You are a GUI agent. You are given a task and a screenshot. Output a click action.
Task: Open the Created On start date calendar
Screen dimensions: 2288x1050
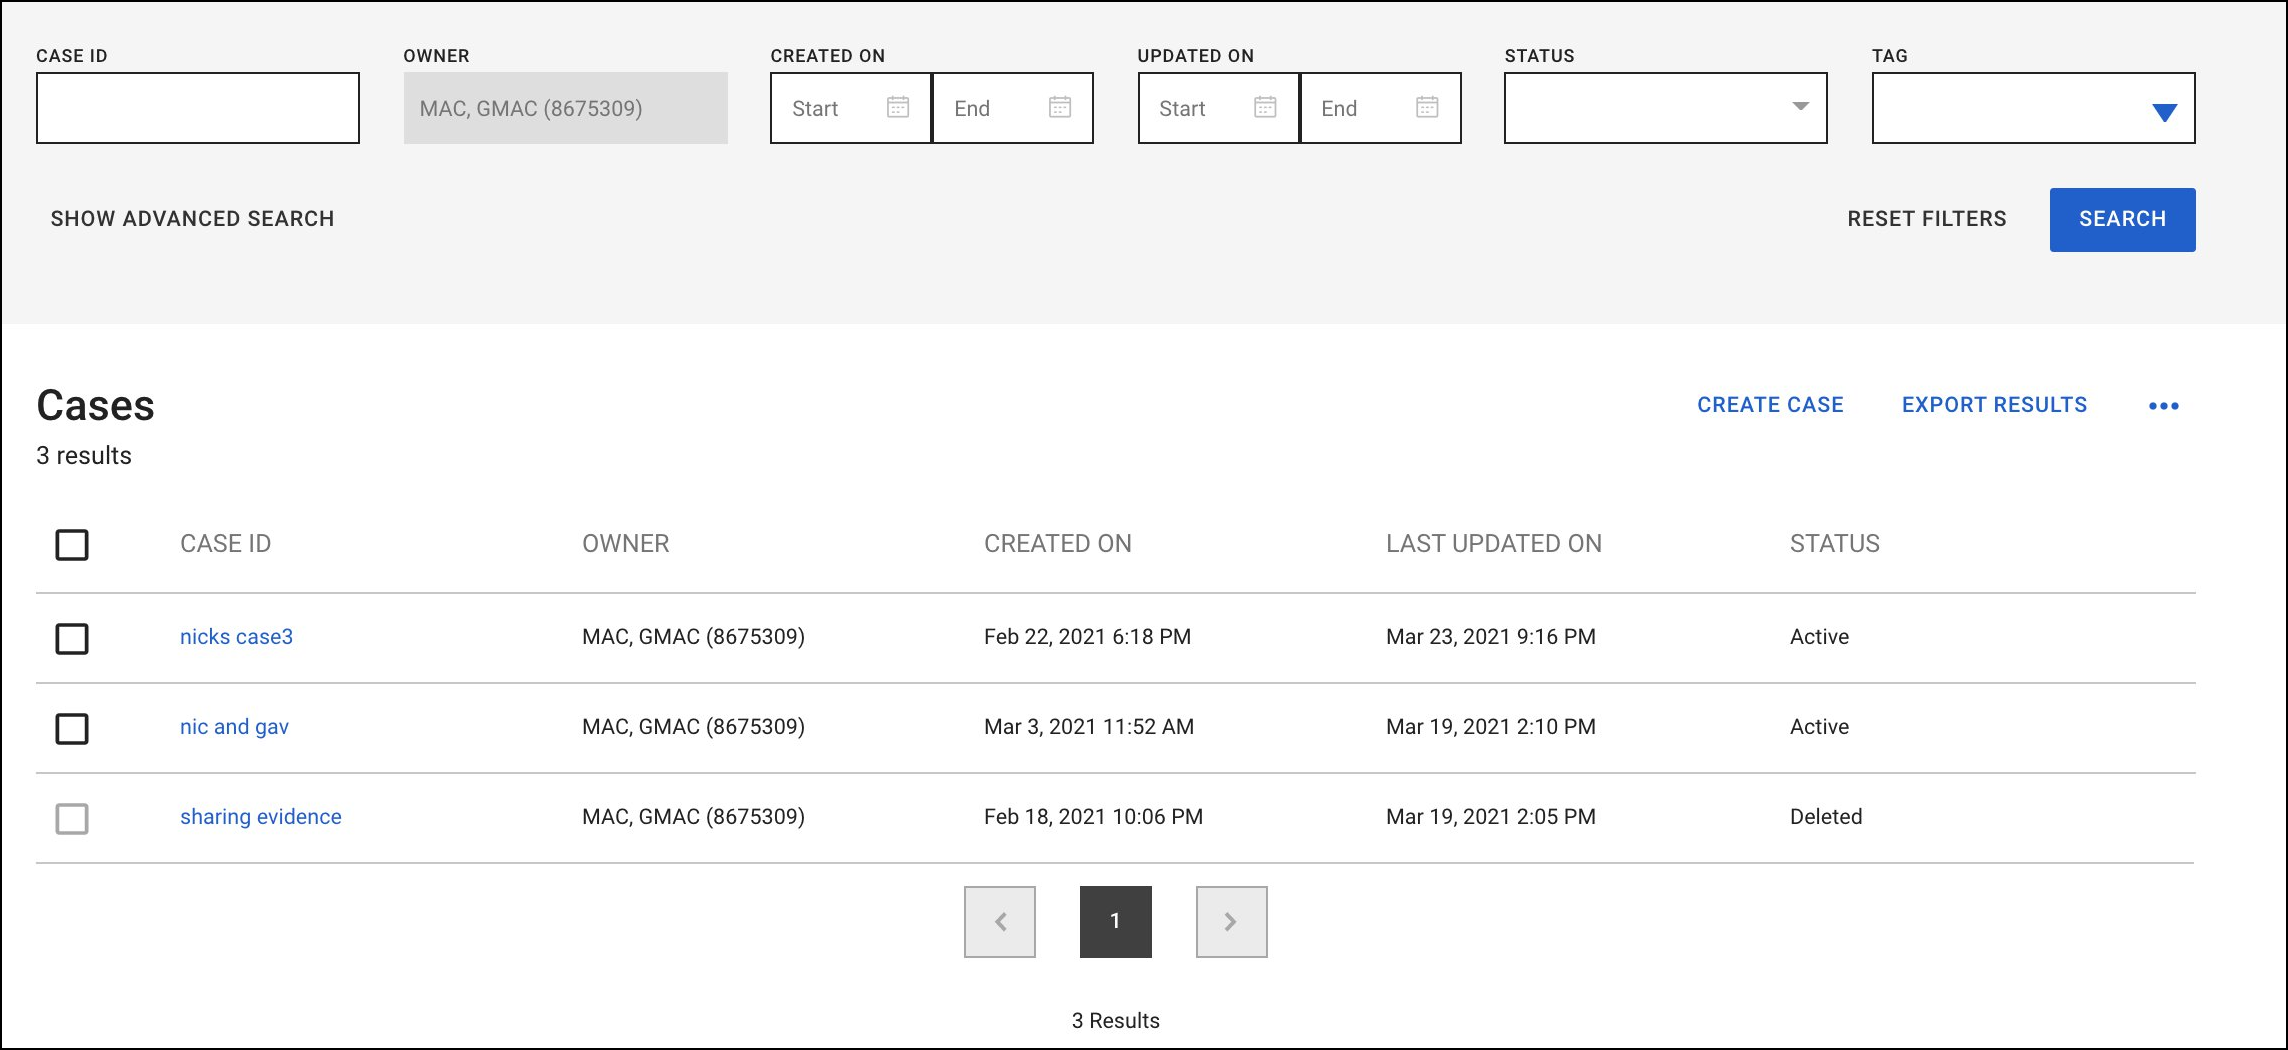(x=899, y=107)
